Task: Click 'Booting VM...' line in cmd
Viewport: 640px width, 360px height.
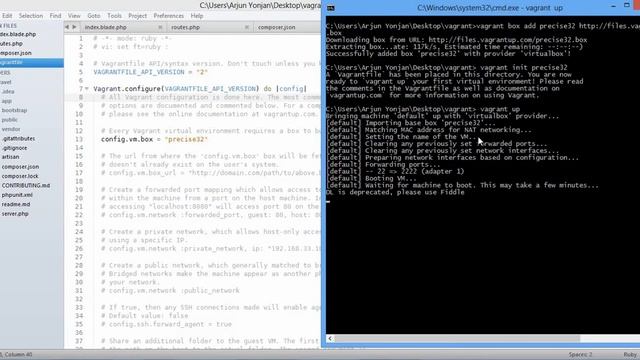Action: tap(391, 178)
